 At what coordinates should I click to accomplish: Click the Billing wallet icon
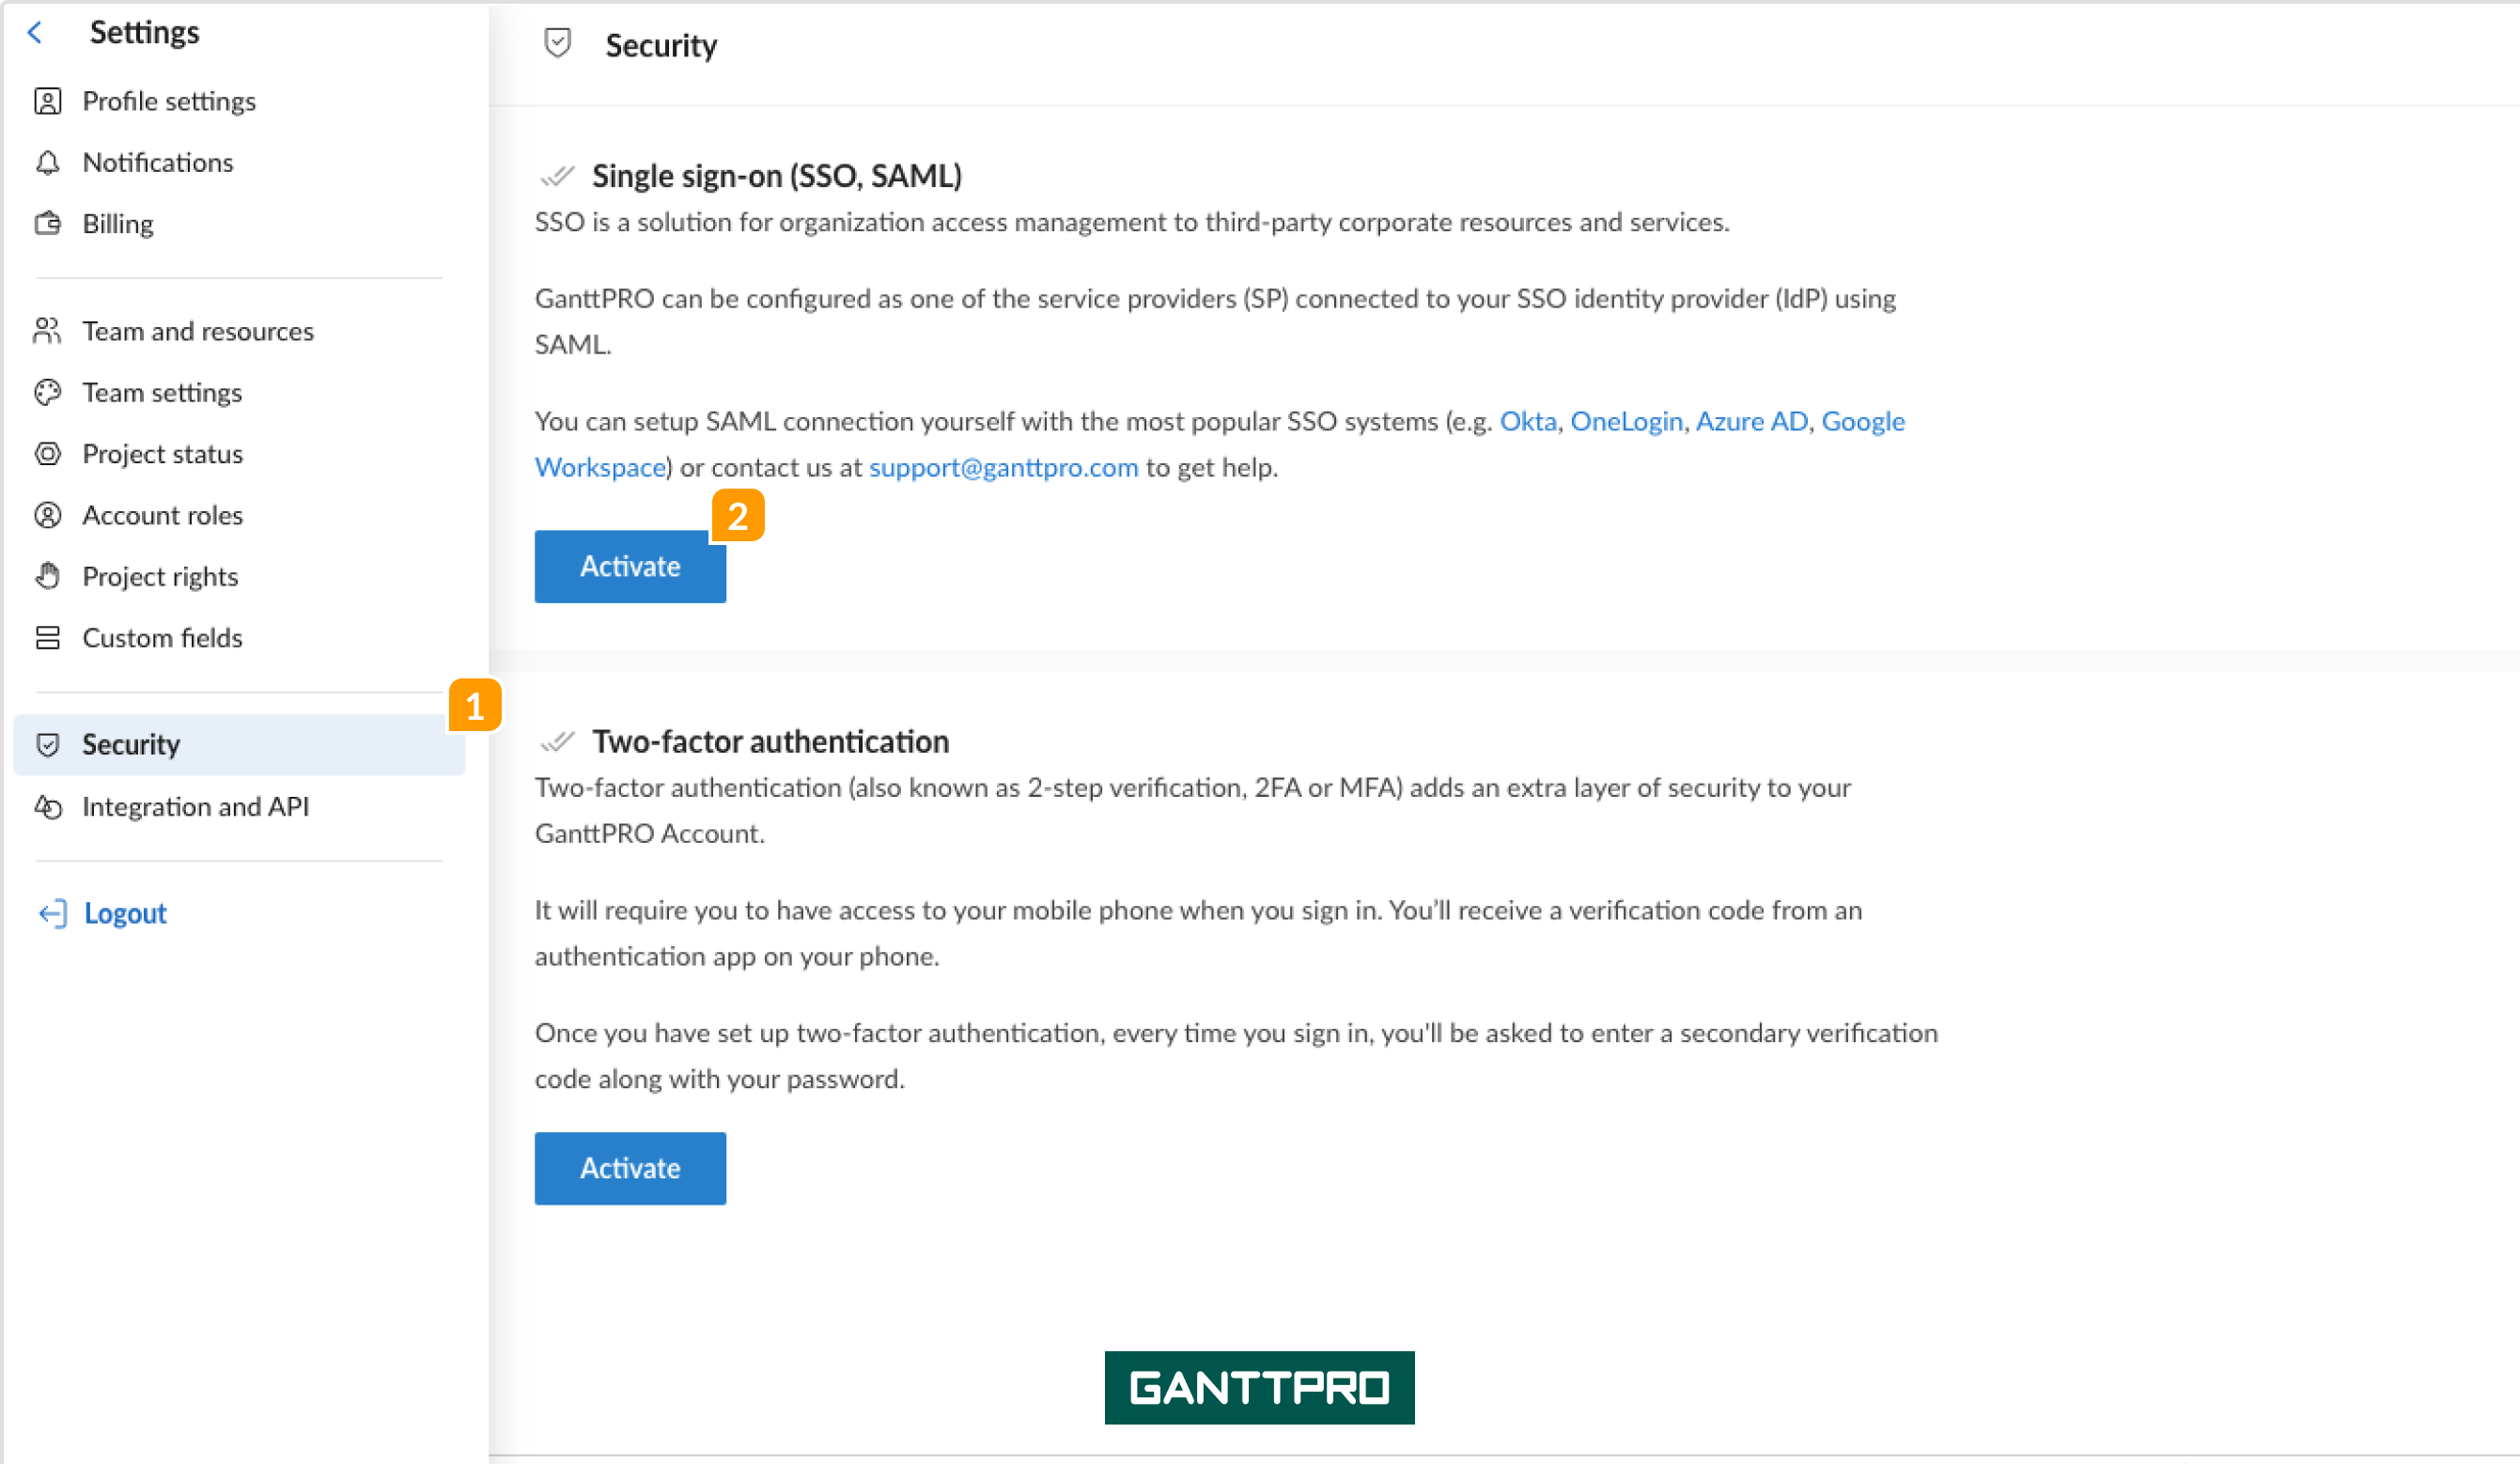47,223
